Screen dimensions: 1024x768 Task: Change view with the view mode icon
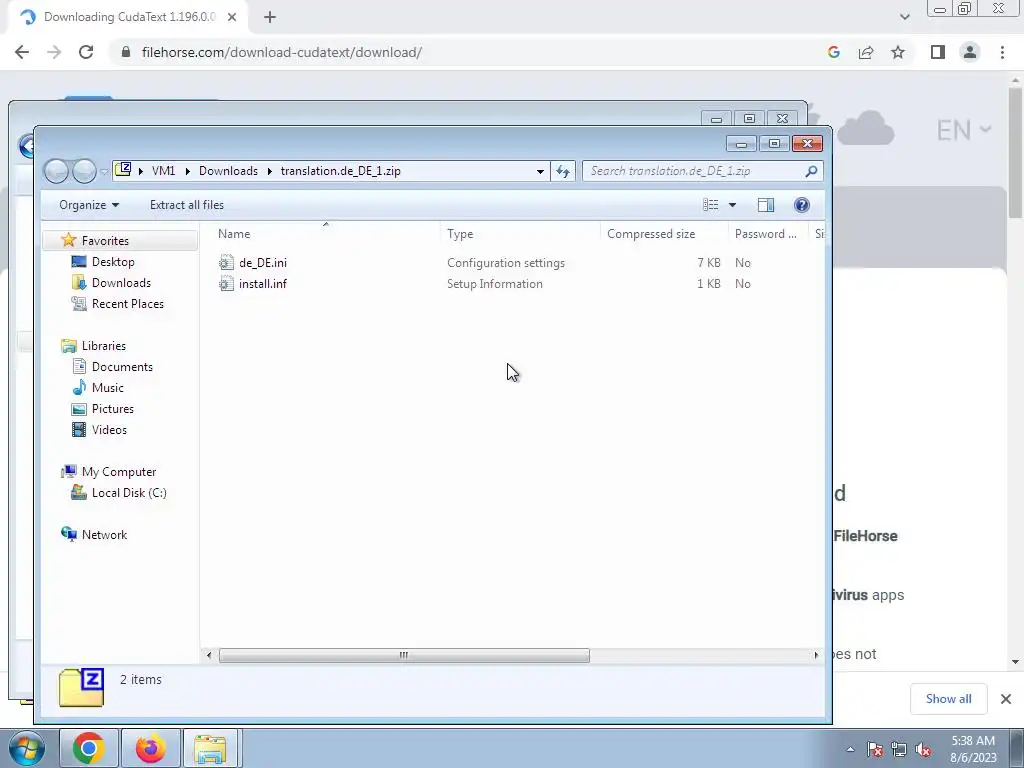[711, 205]
